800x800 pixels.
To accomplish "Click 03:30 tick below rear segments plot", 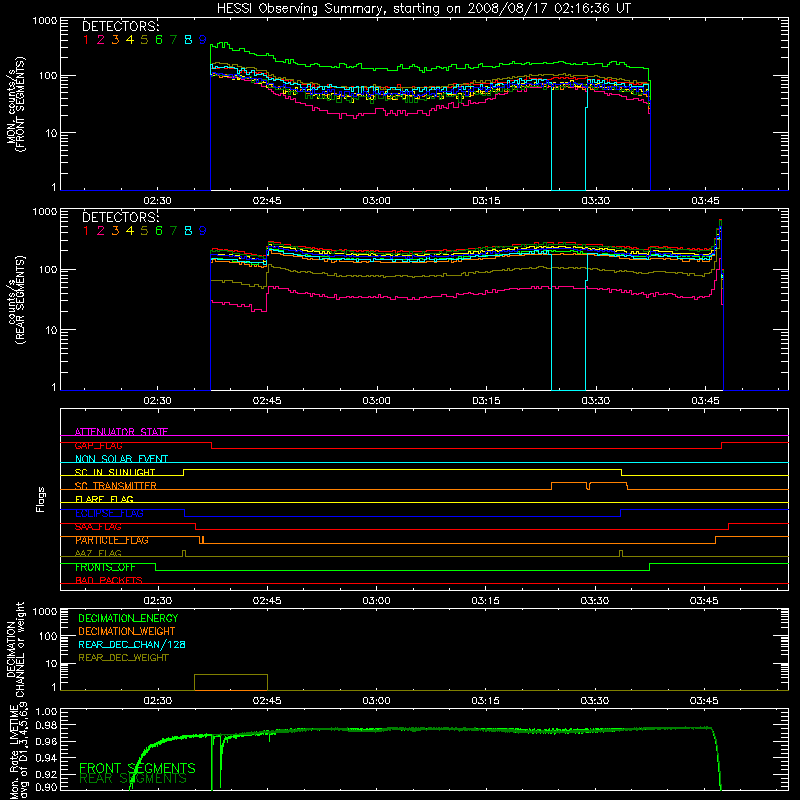I will 595,401.
